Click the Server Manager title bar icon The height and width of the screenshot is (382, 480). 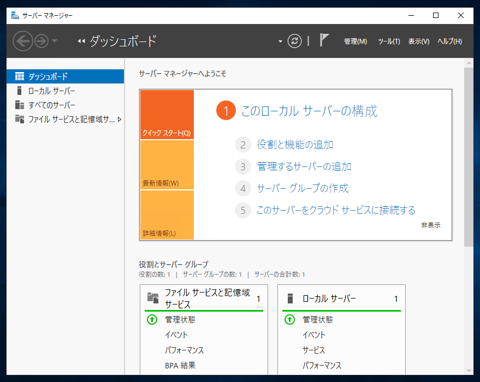(15, 15)
